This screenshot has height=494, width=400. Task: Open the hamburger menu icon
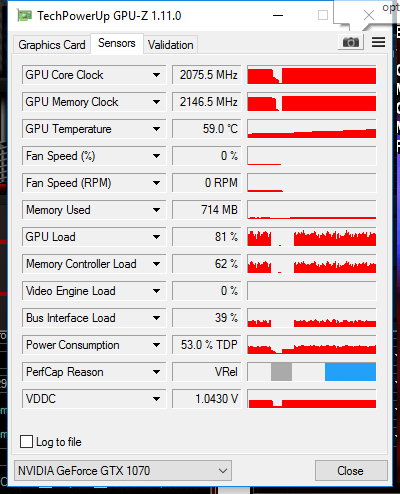point(378,42)
